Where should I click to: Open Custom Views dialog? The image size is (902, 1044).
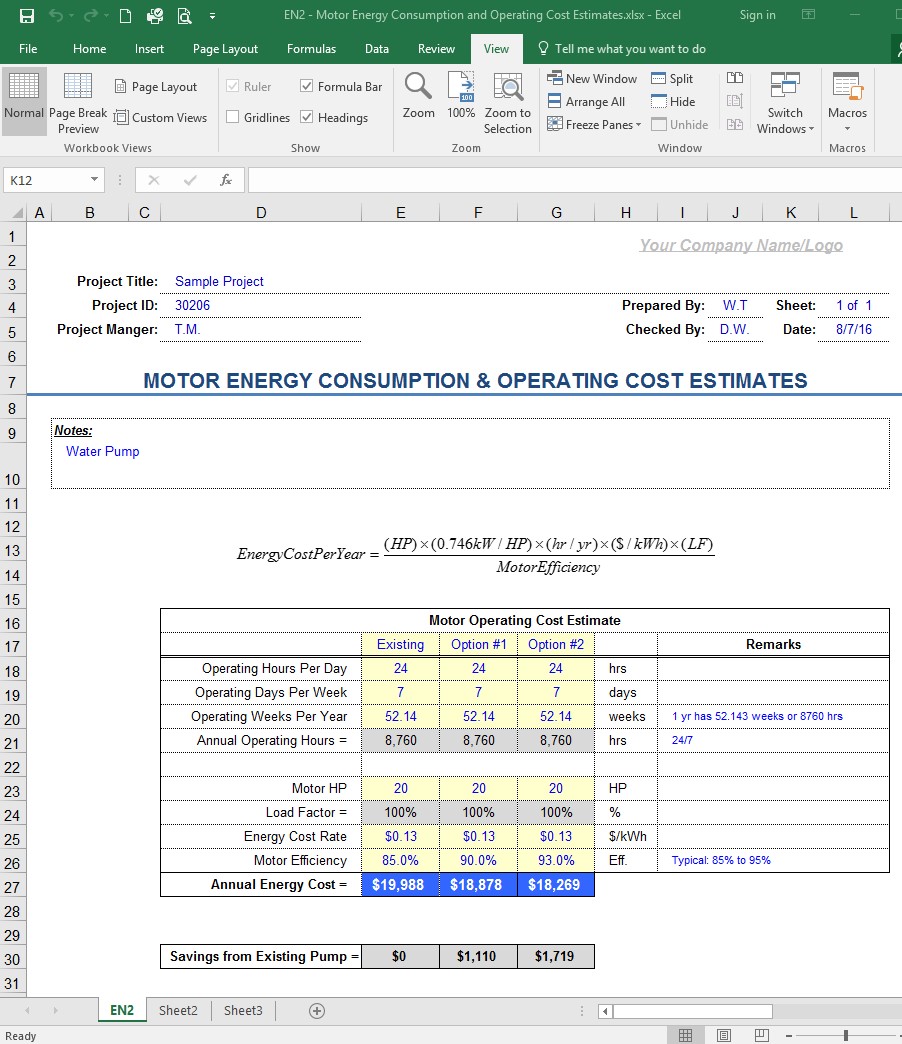160,118
